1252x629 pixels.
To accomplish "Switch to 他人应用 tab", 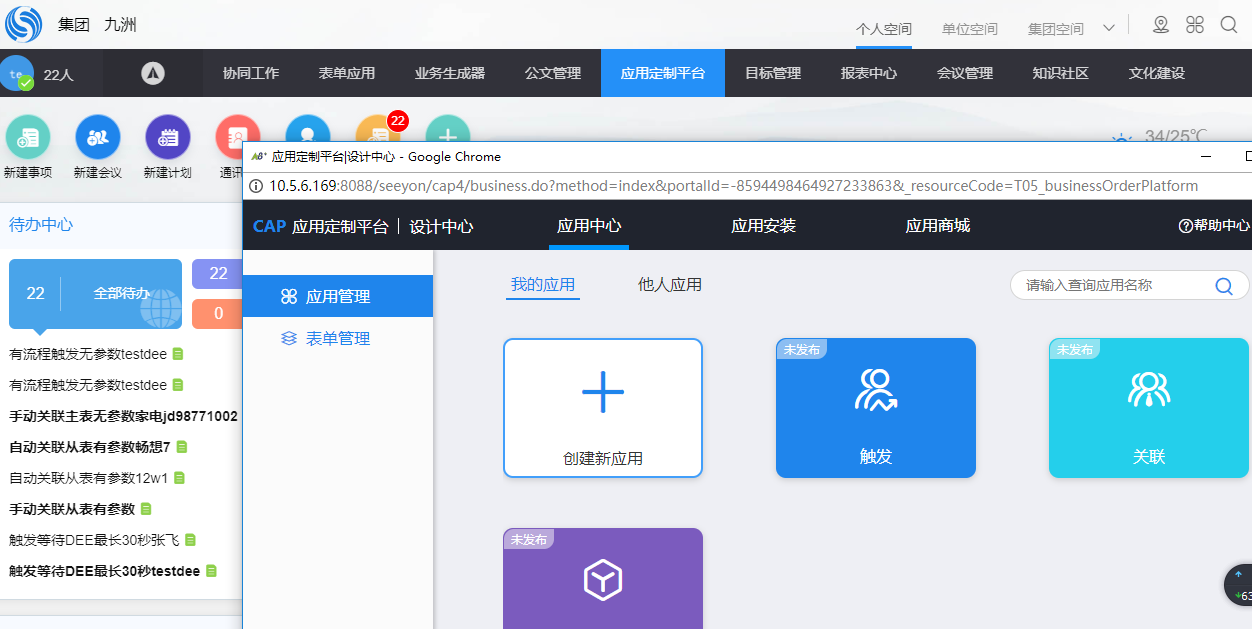I will click(670, 285).
